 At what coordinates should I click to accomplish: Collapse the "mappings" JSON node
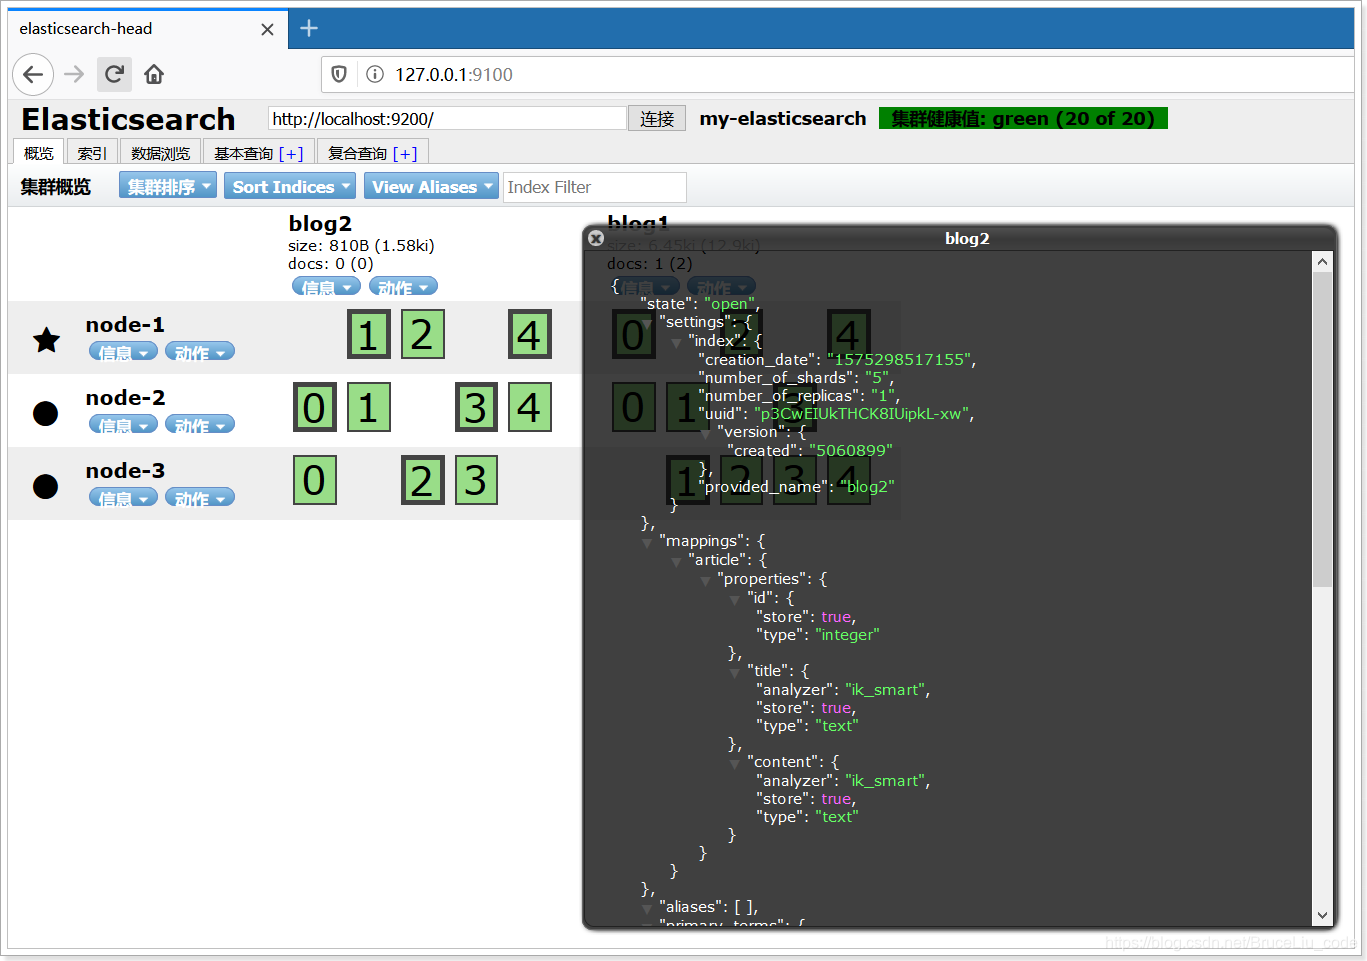[x=647, y=543]
